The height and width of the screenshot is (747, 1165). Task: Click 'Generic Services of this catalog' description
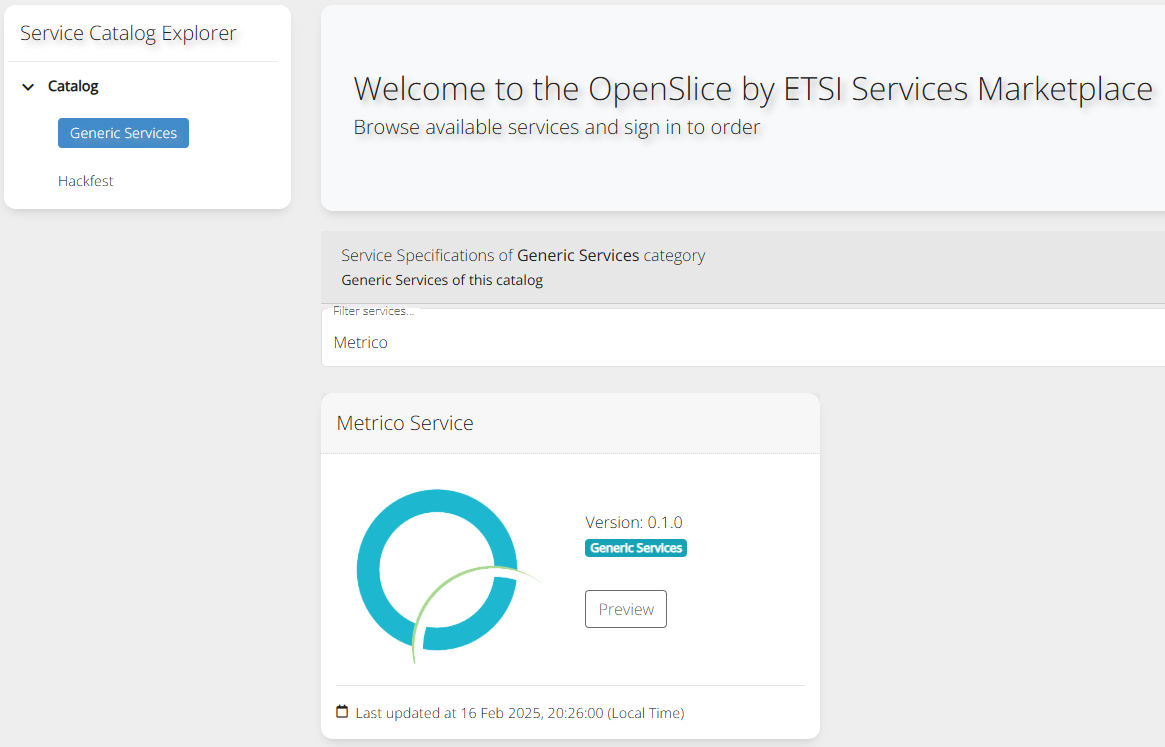[442, 280]
